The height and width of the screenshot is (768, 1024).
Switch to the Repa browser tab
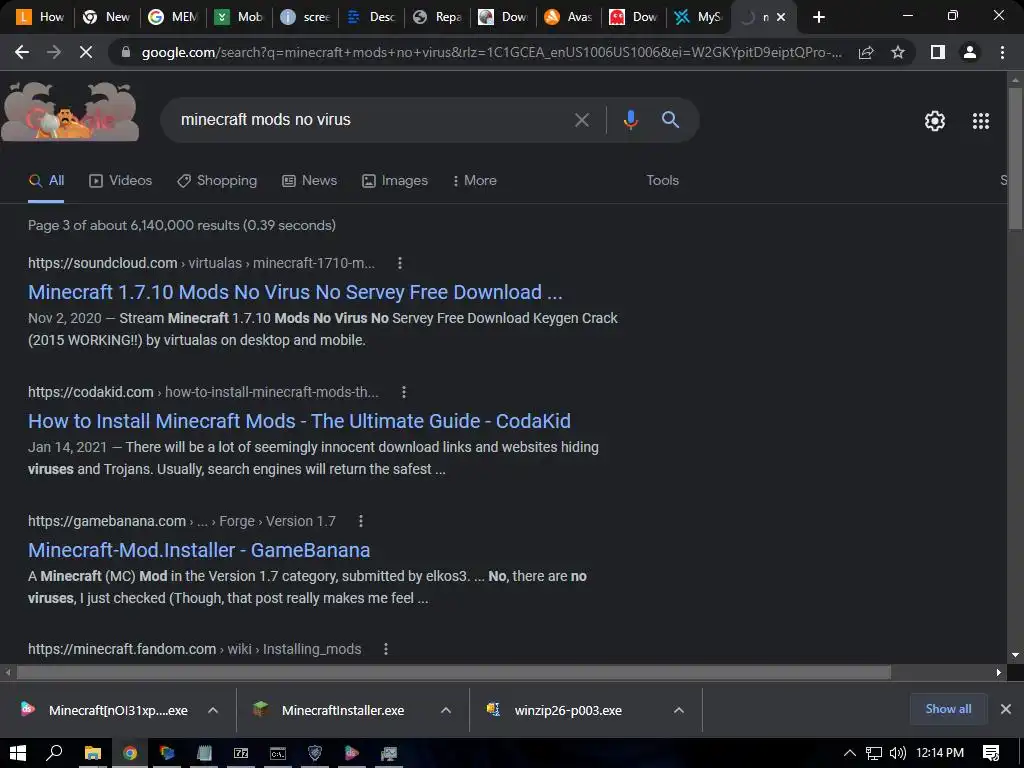(x=438, y=17)
